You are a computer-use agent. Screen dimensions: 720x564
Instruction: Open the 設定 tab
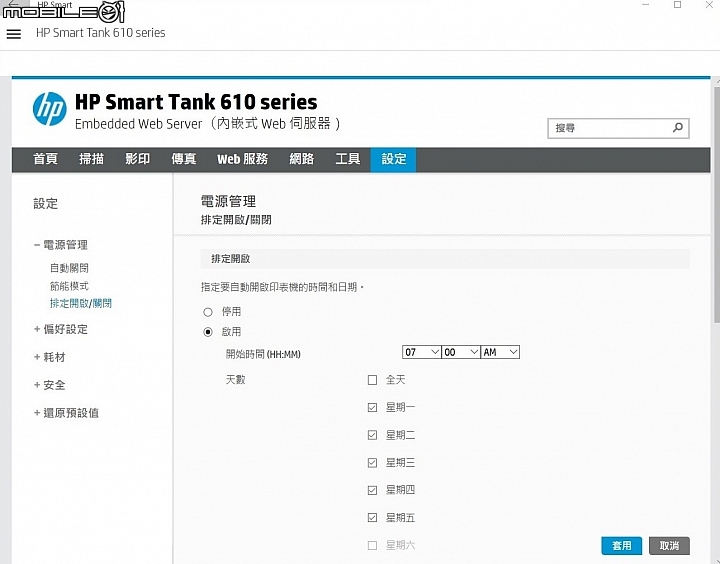(394, 159)
